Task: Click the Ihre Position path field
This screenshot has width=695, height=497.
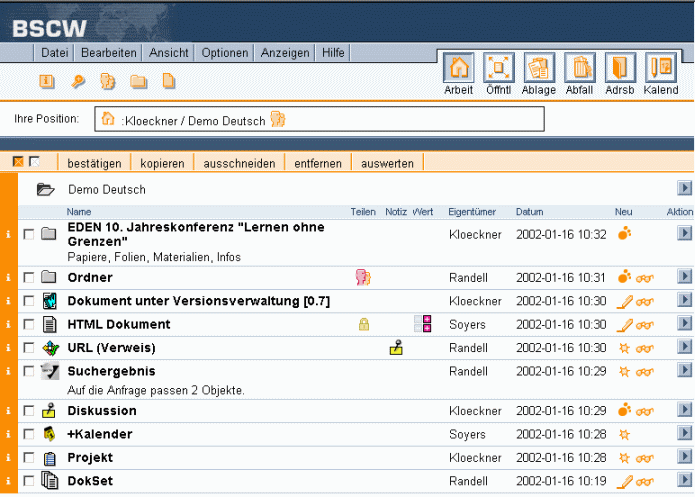Action: click(320, 120)
